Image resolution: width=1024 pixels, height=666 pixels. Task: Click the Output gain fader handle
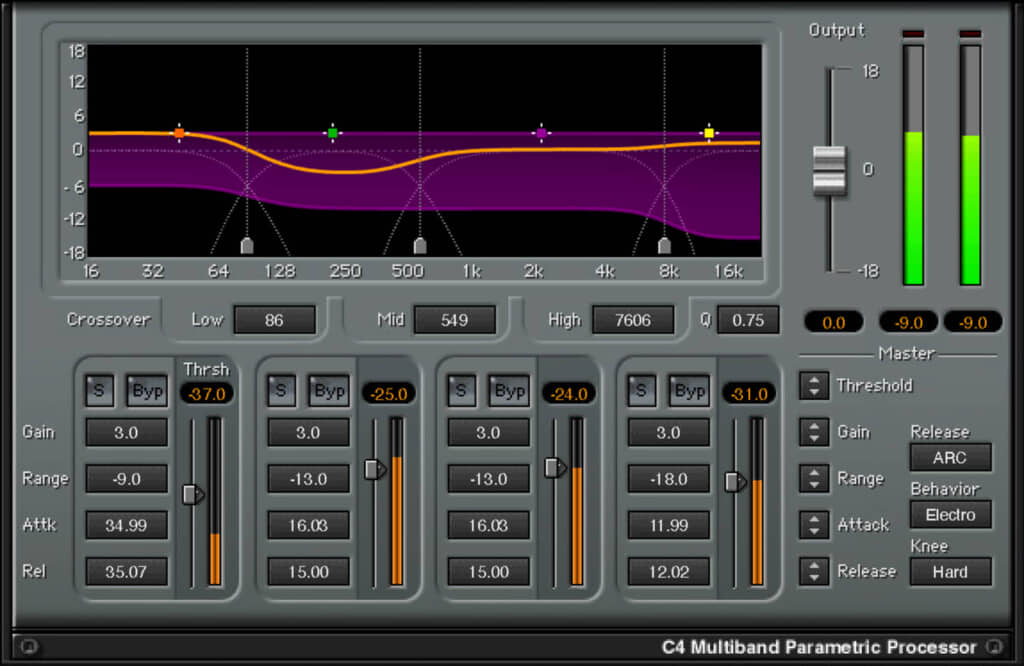click(x=829, y=170)
